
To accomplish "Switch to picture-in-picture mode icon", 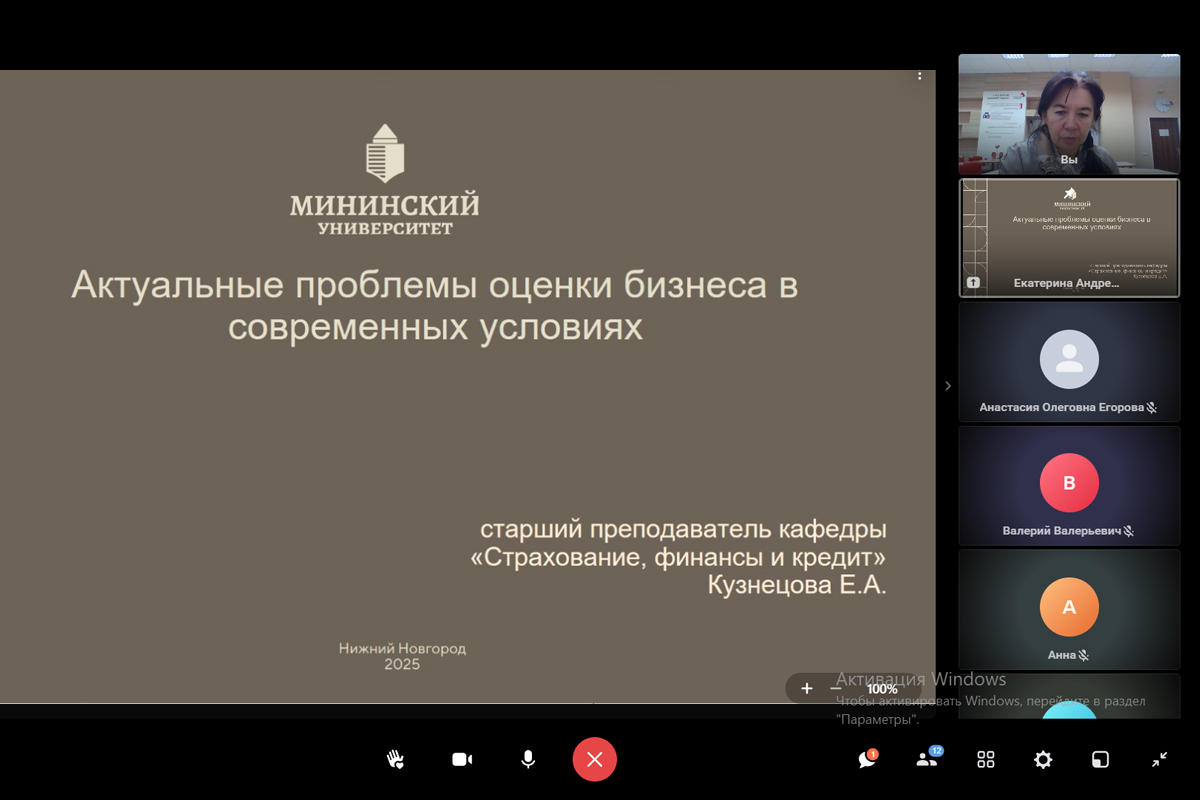I will coord(1100,760).
